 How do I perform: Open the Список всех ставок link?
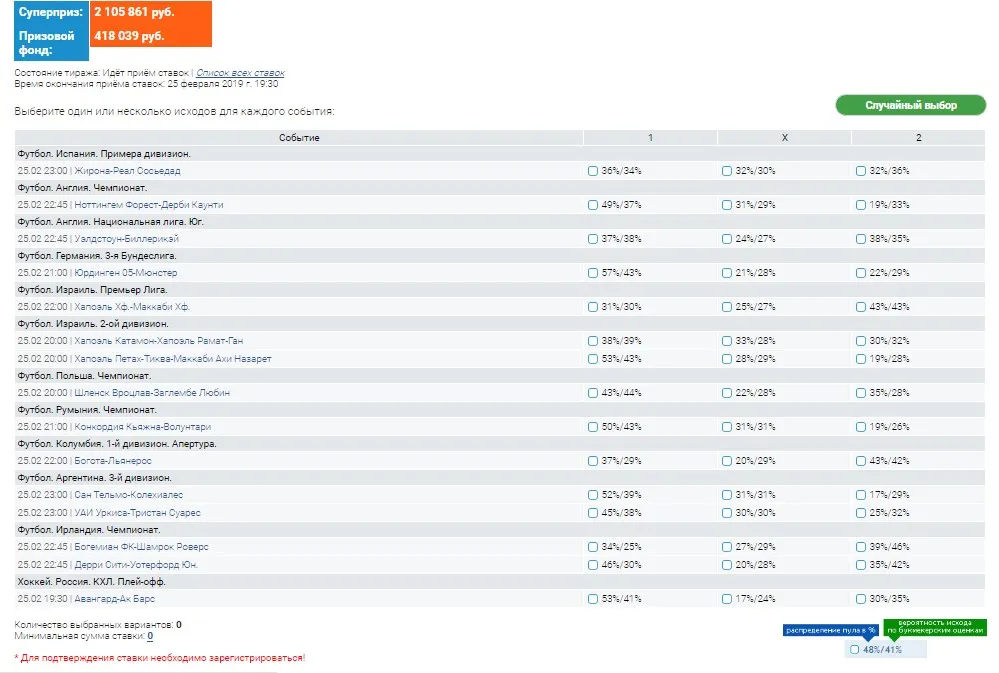[x=240, y=73]
